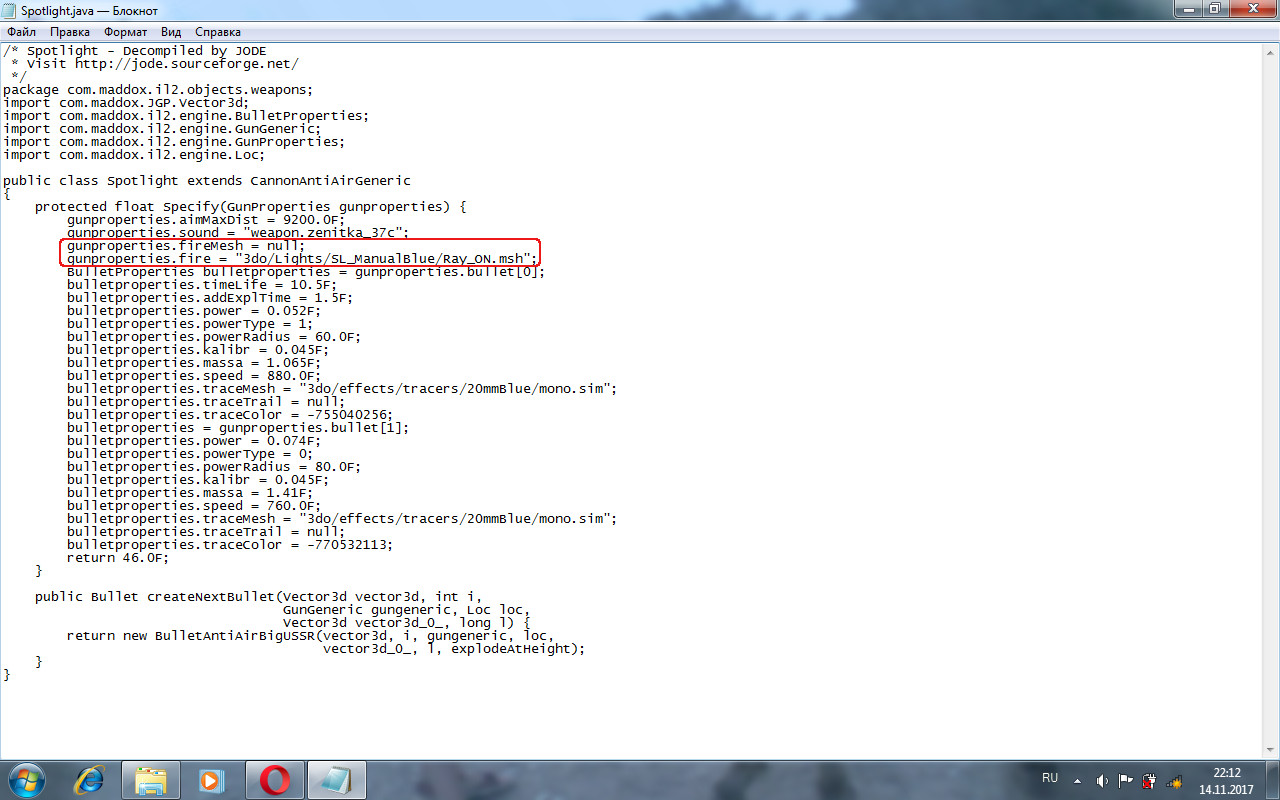Click the scrollbar up arrow
Viewport: 1280px width, 800px height.
click(1270, 51)
